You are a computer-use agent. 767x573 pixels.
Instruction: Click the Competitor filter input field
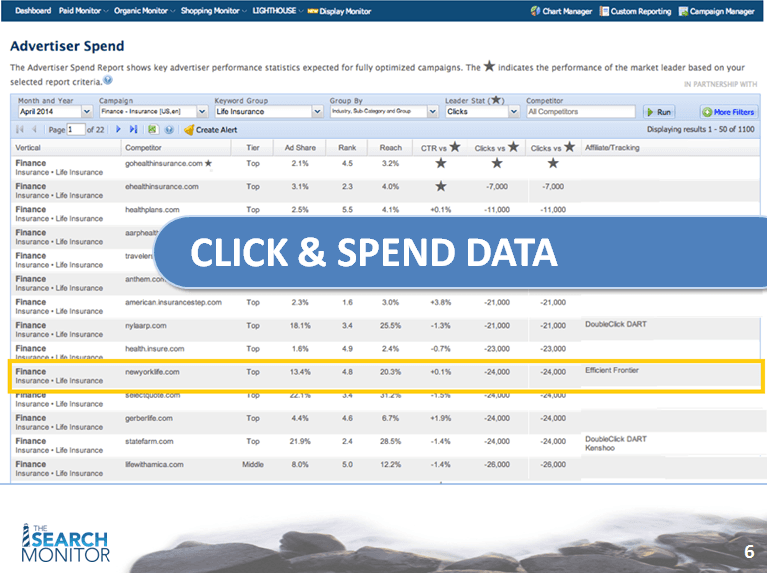pos(580,112)
